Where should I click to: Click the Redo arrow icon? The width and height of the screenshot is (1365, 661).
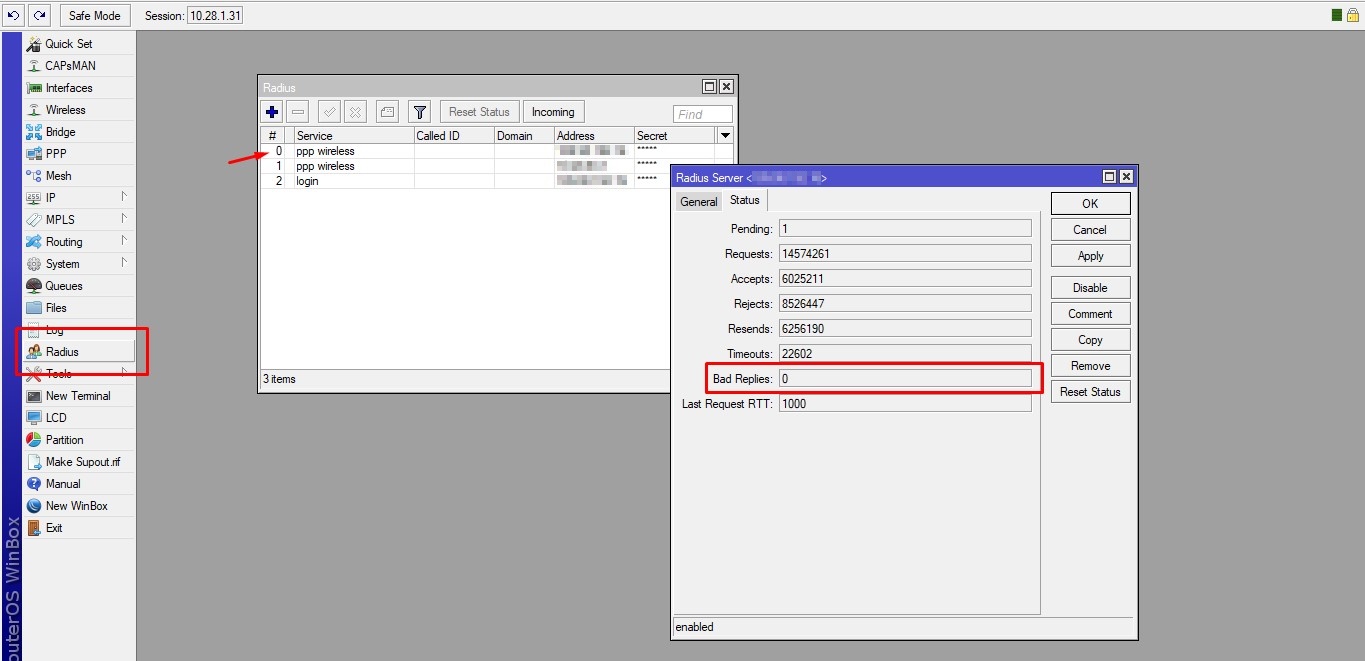click(39, 15)
